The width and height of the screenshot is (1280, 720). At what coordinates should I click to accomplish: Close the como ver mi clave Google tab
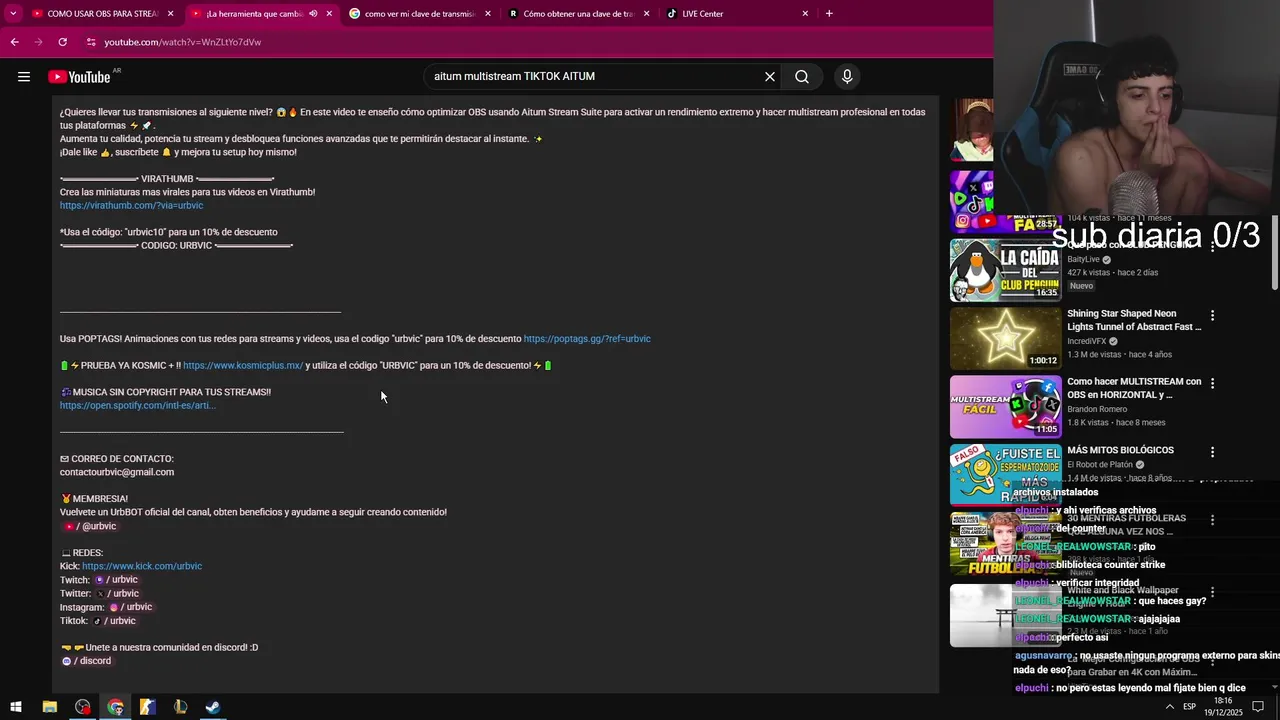click(x=488, y=14)
